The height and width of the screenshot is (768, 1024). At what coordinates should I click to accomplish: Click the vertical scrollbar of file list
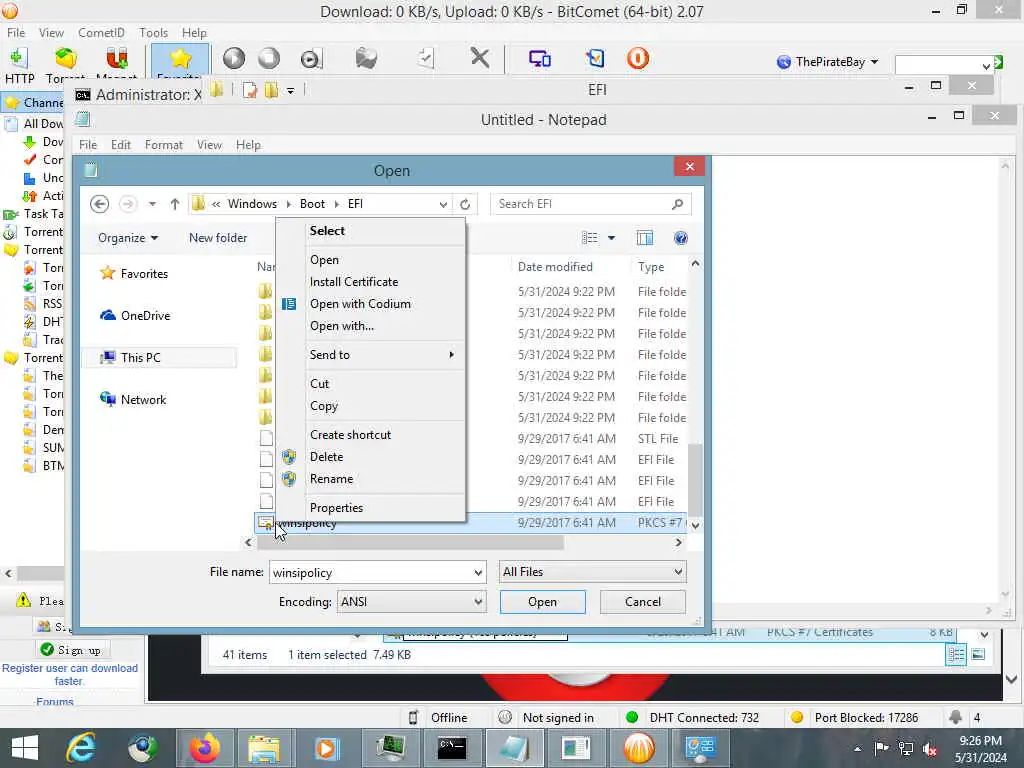point(695,479)
